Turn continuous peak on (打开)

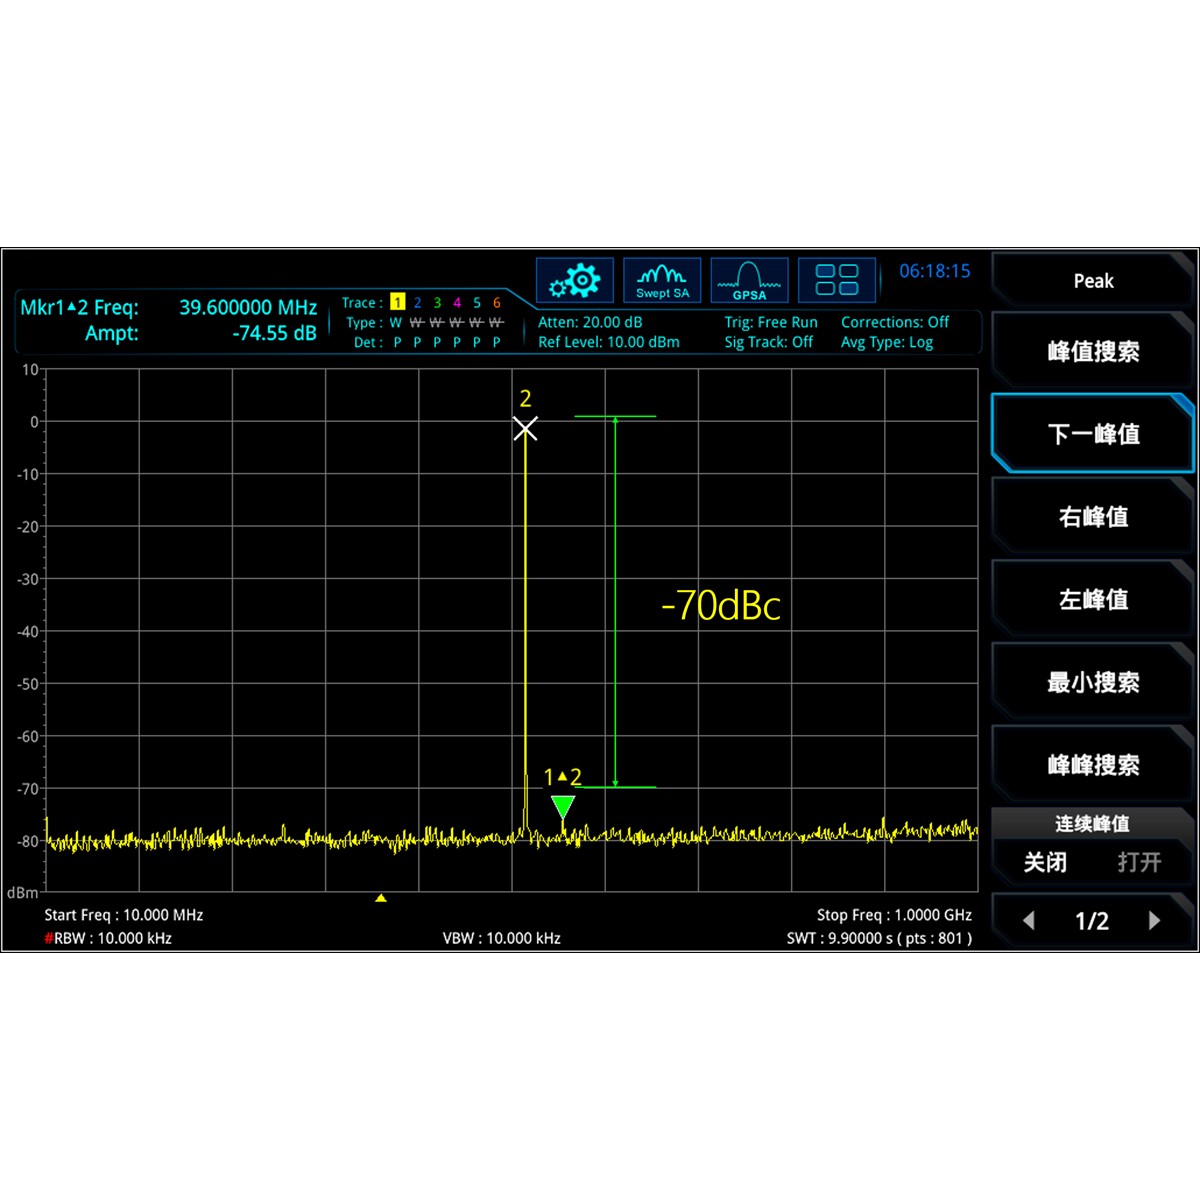coord(1139,862)
